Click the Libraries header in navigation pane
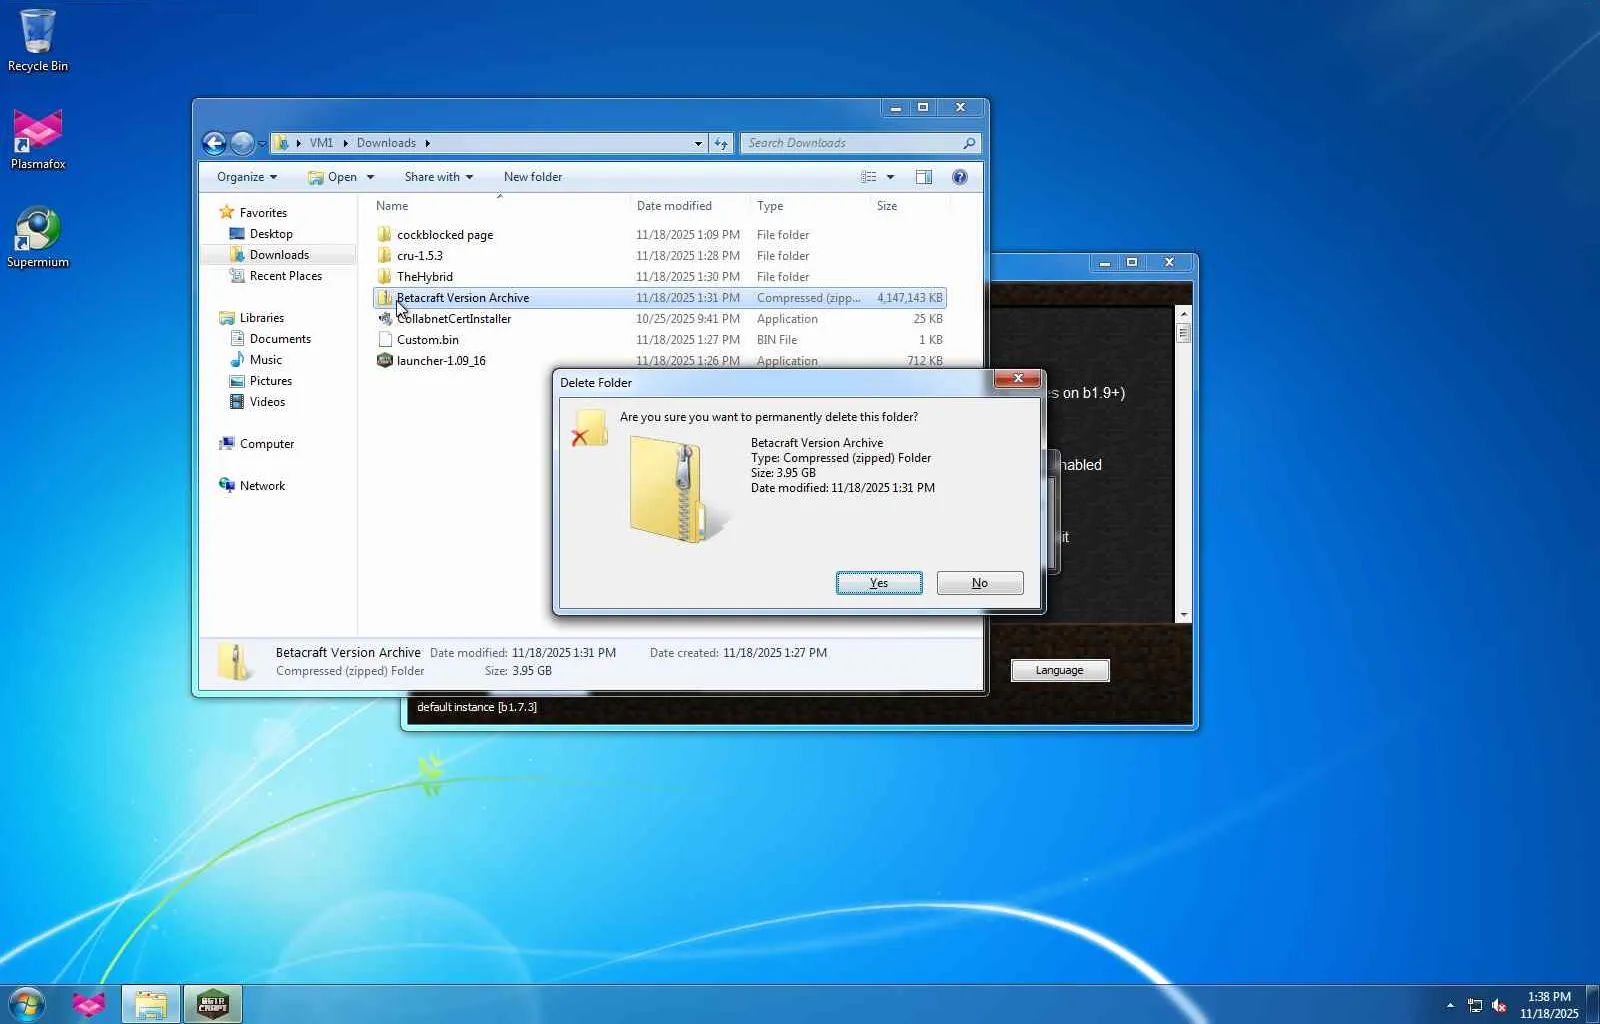This screenshot has width=1600, height=1024. point(261,318)
